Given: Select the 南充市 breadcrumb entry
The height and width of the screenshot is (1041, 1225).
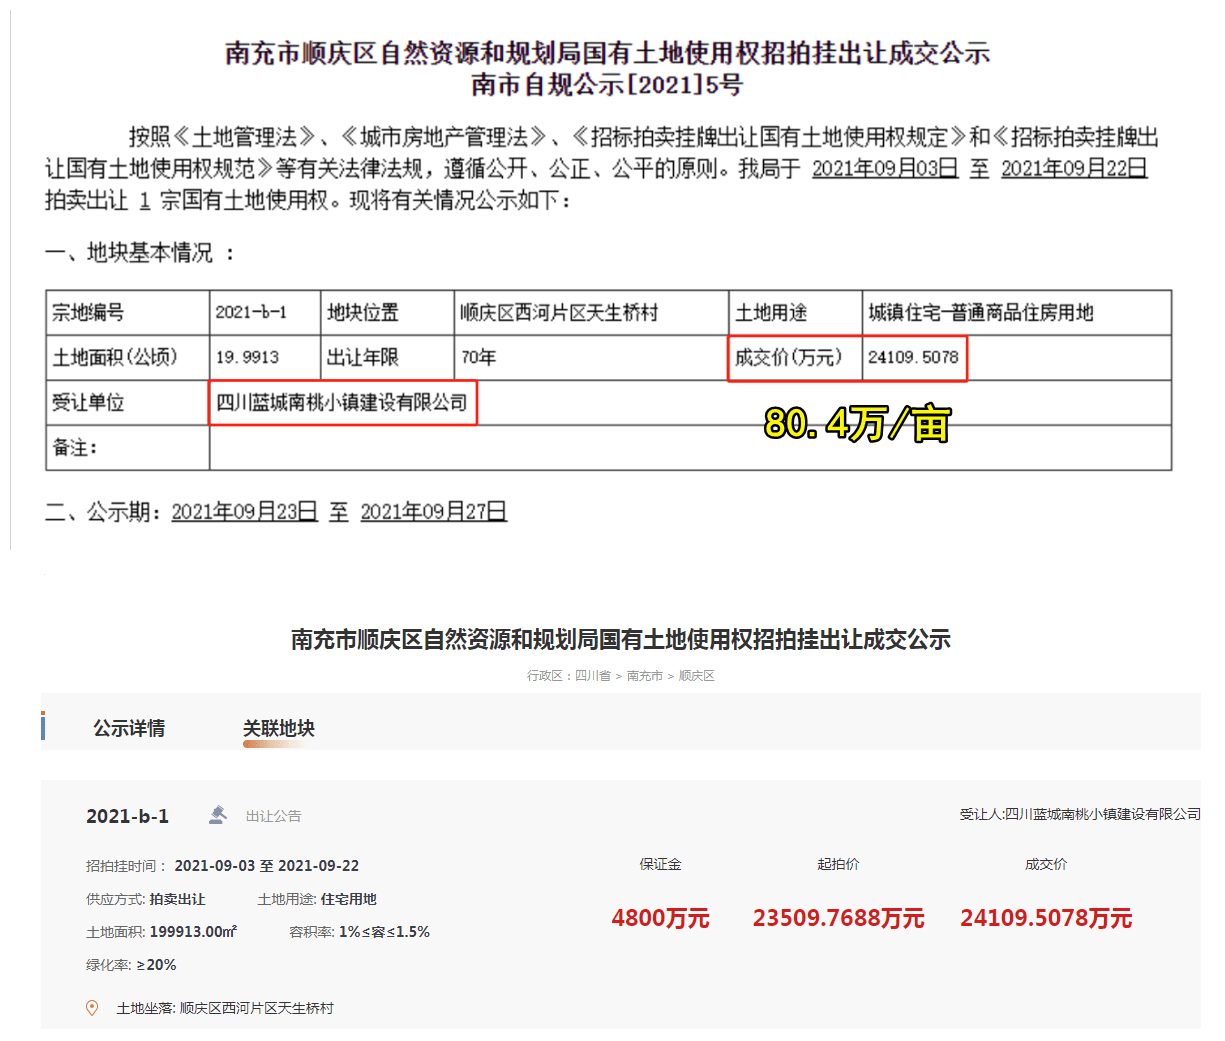Looking at the screenshot, I should coord(643,675).
